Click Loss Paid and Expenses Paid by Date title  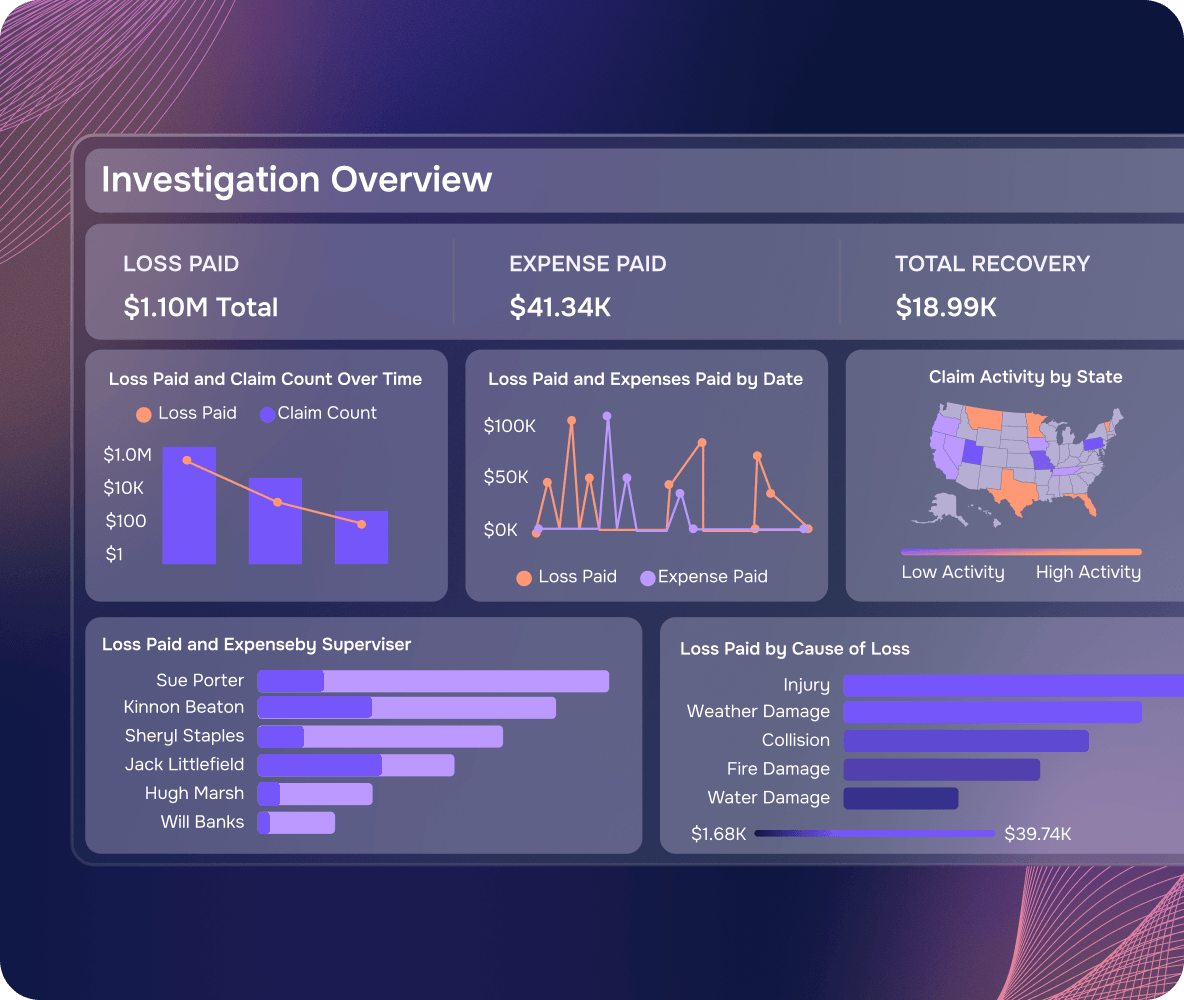(x=645, y=379)
